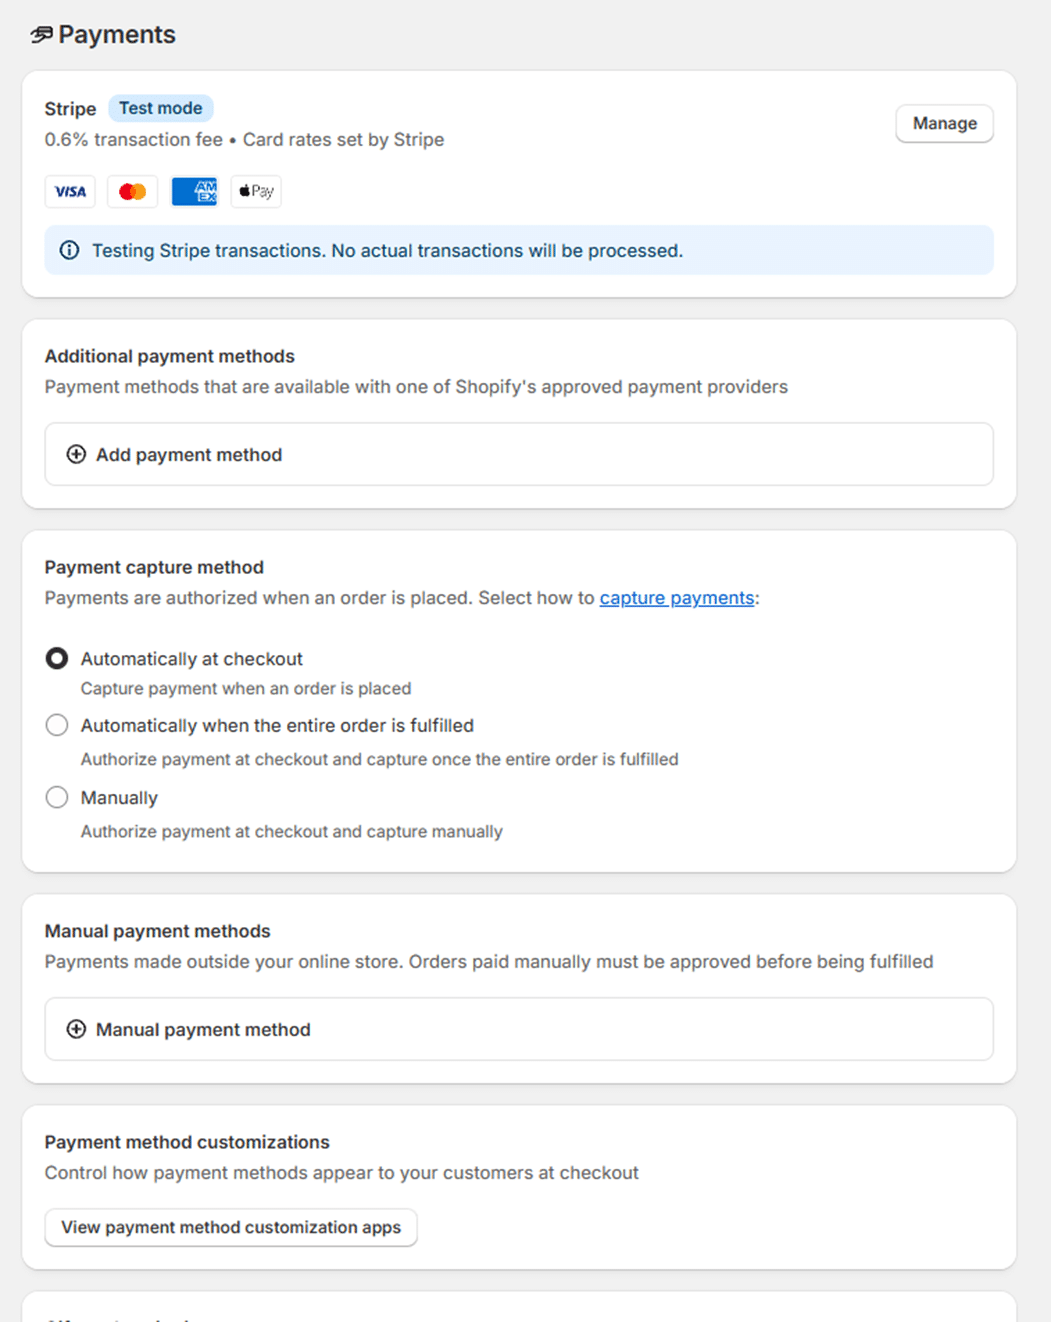Image resolution: width=1051 pixels, height=1322 pixels.
Task: Follow the capture payments link
Action: (x=676, y=598)
